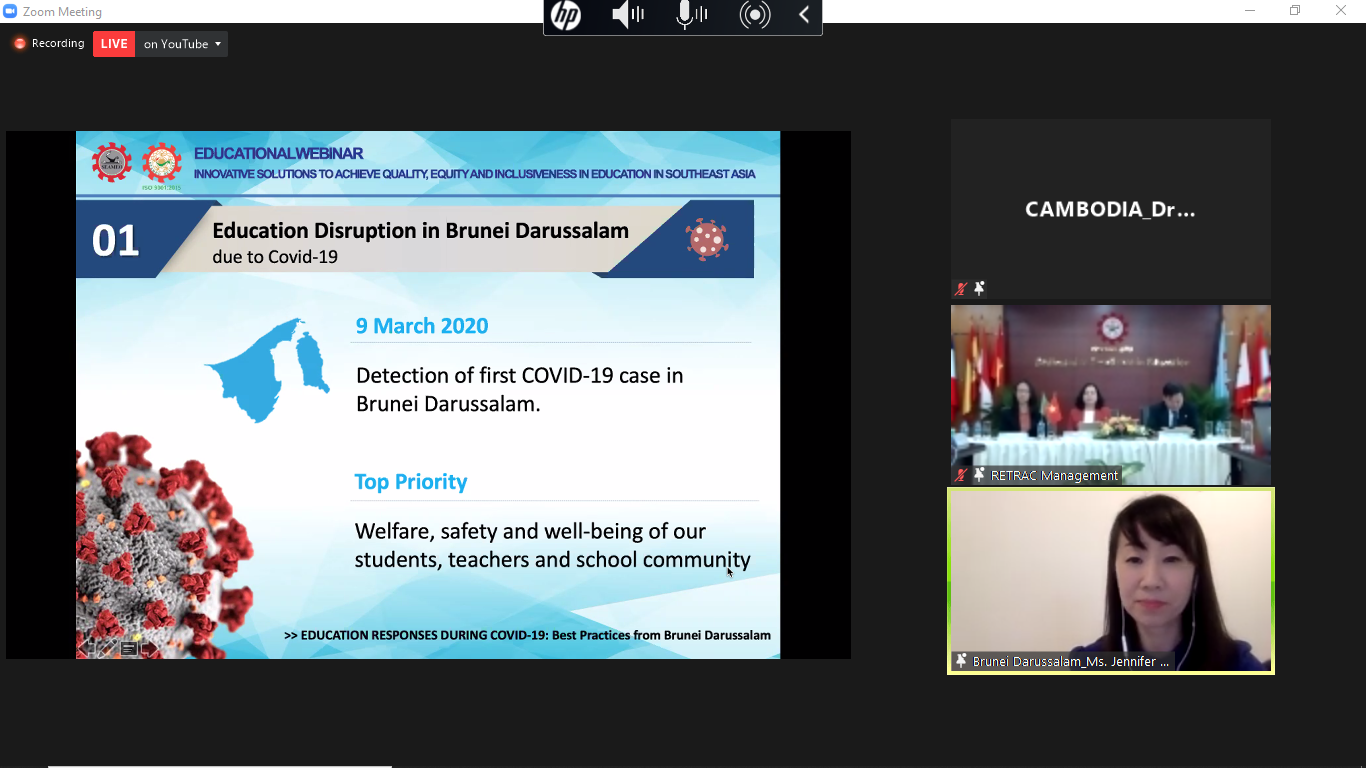The height and width of the screenshot is (768, 1366).
Task: Click the speaker volume icon
Action: tap(627, 15)
